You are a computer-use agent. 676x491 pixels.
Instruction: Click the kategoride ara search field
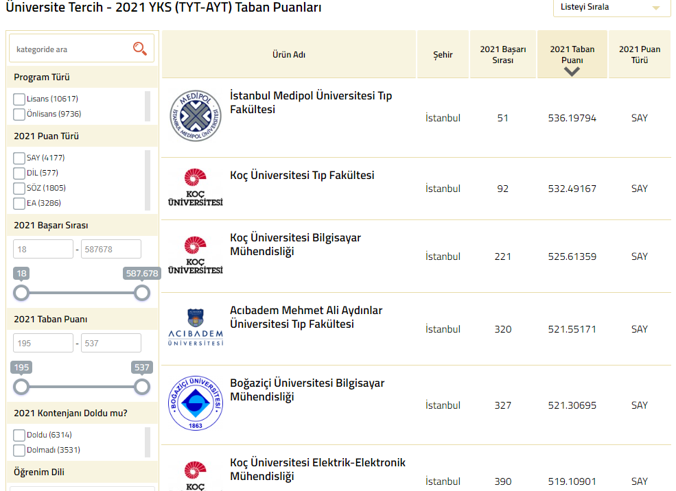[x=70, y=48]
